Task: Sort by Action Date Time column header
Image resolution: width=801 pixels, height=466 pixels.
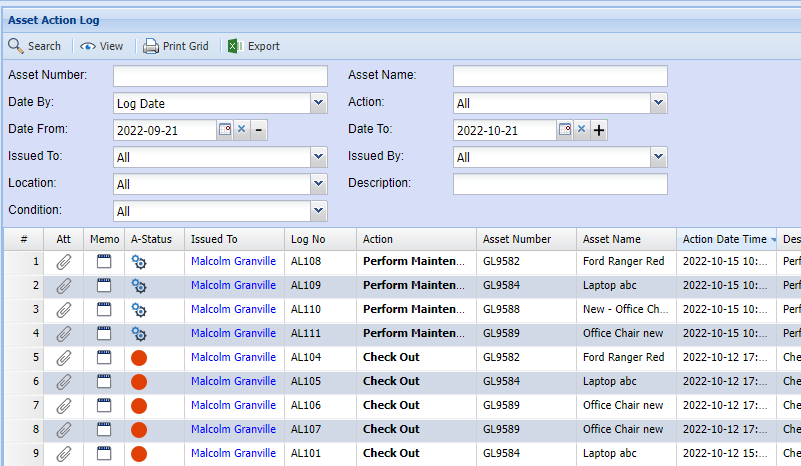Action: [724, 239]
